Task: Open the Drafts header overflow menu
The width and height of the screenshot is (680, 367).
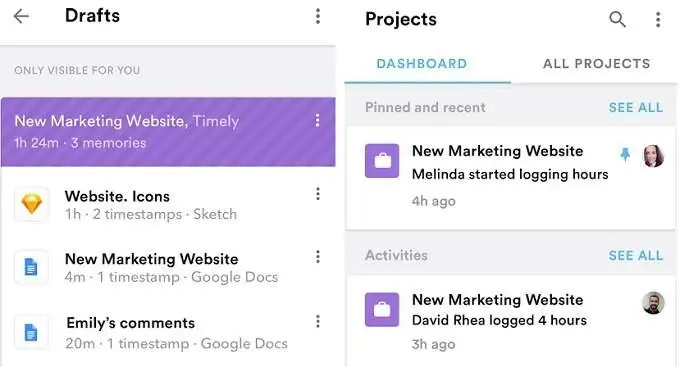Action: click(x=318, y=16)
